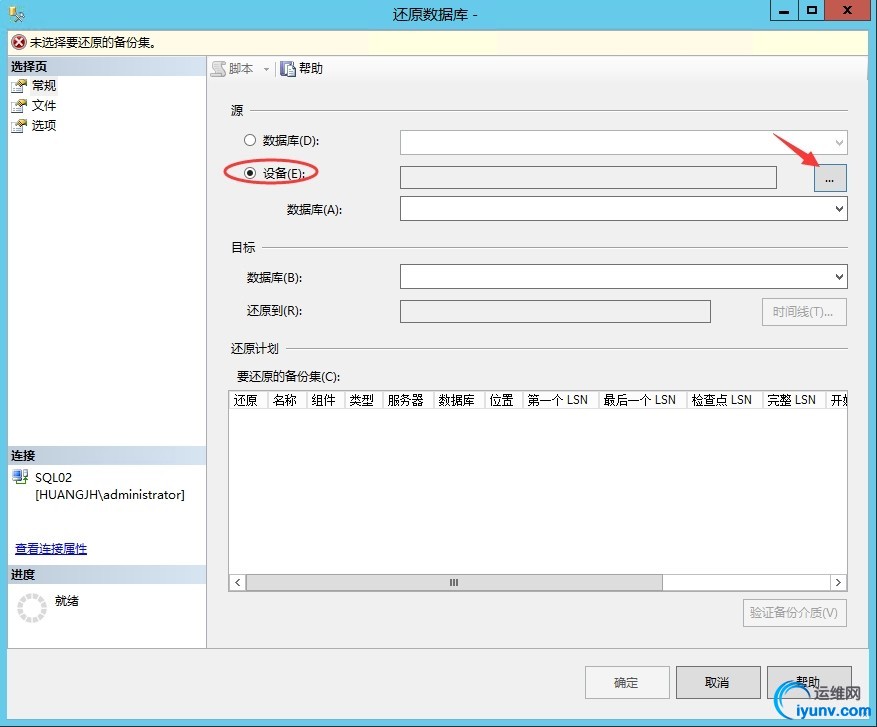Click the 帮助 toolbar label
This screenshot has width=877, height=727.
point(311,69)
